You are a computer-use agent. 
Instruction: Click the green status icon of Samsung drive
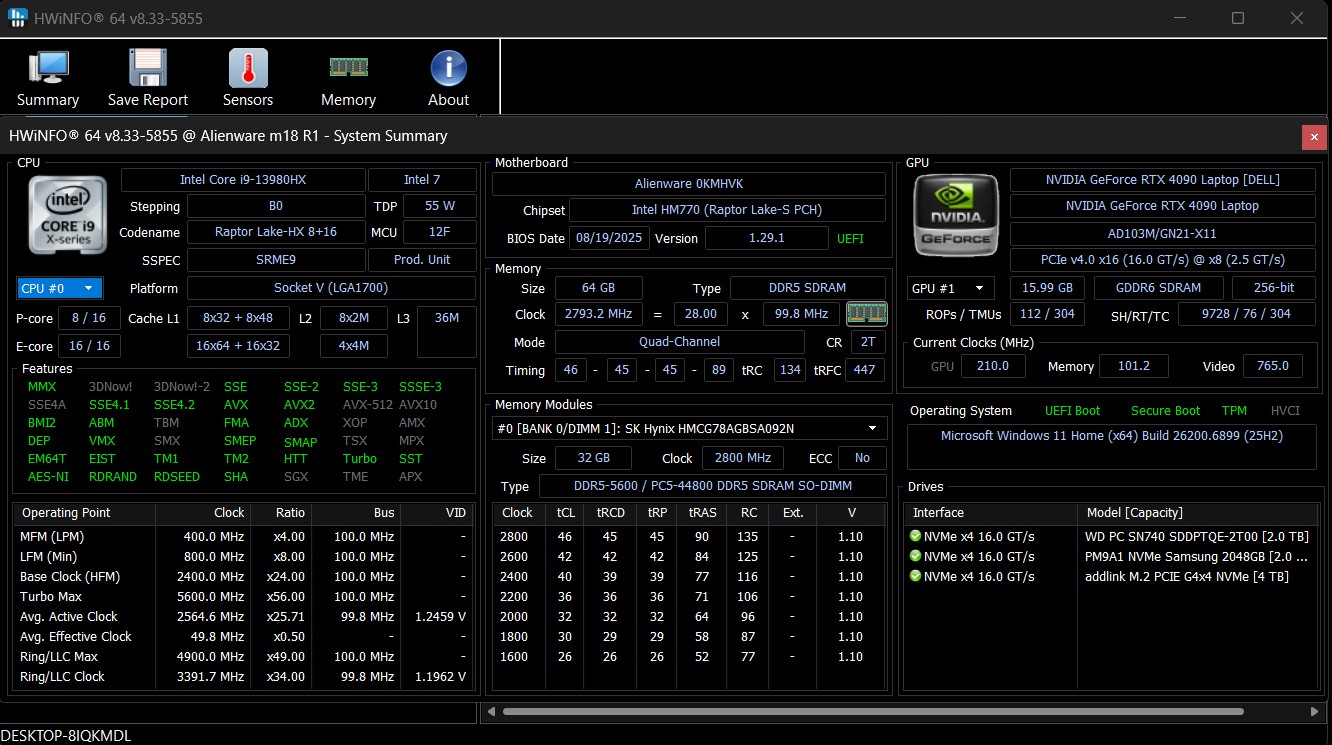[915, 557]
